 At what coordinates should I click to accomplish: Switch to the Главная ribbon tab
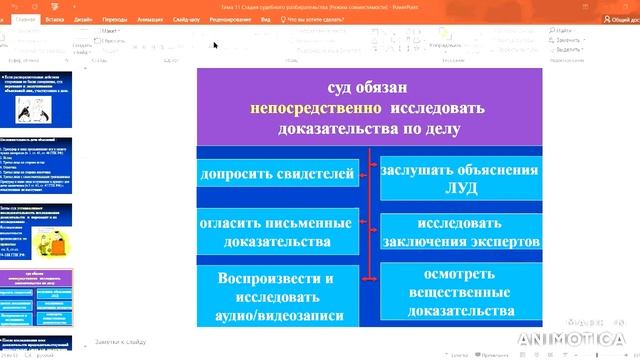pyautogui.click(x=25, y=19)
